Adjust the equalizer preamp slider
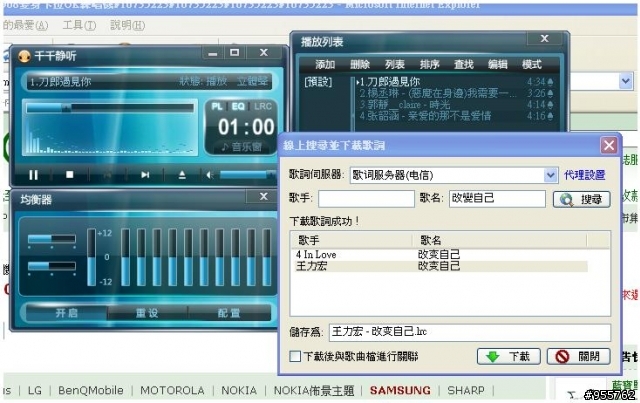 pos(91,257)
